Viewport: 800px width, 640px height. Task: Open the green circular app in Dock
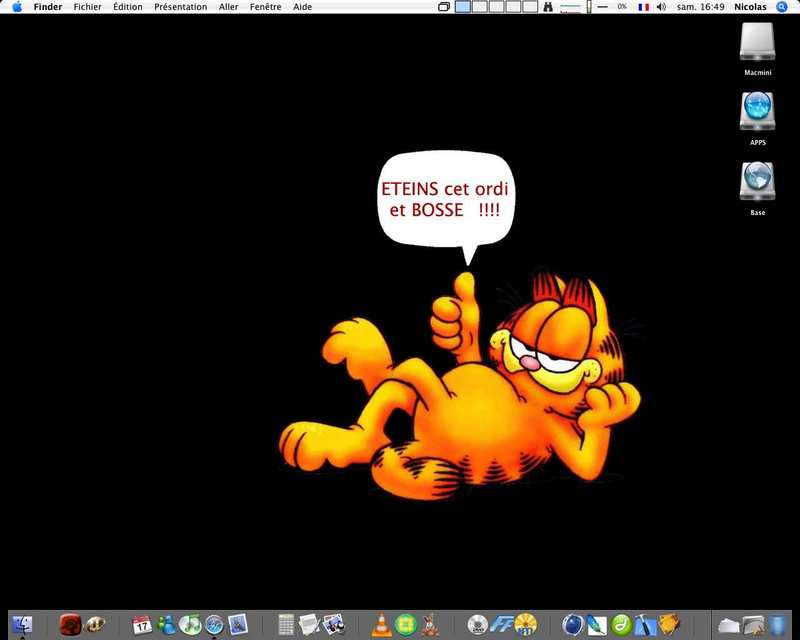click(x=406, y=625)
